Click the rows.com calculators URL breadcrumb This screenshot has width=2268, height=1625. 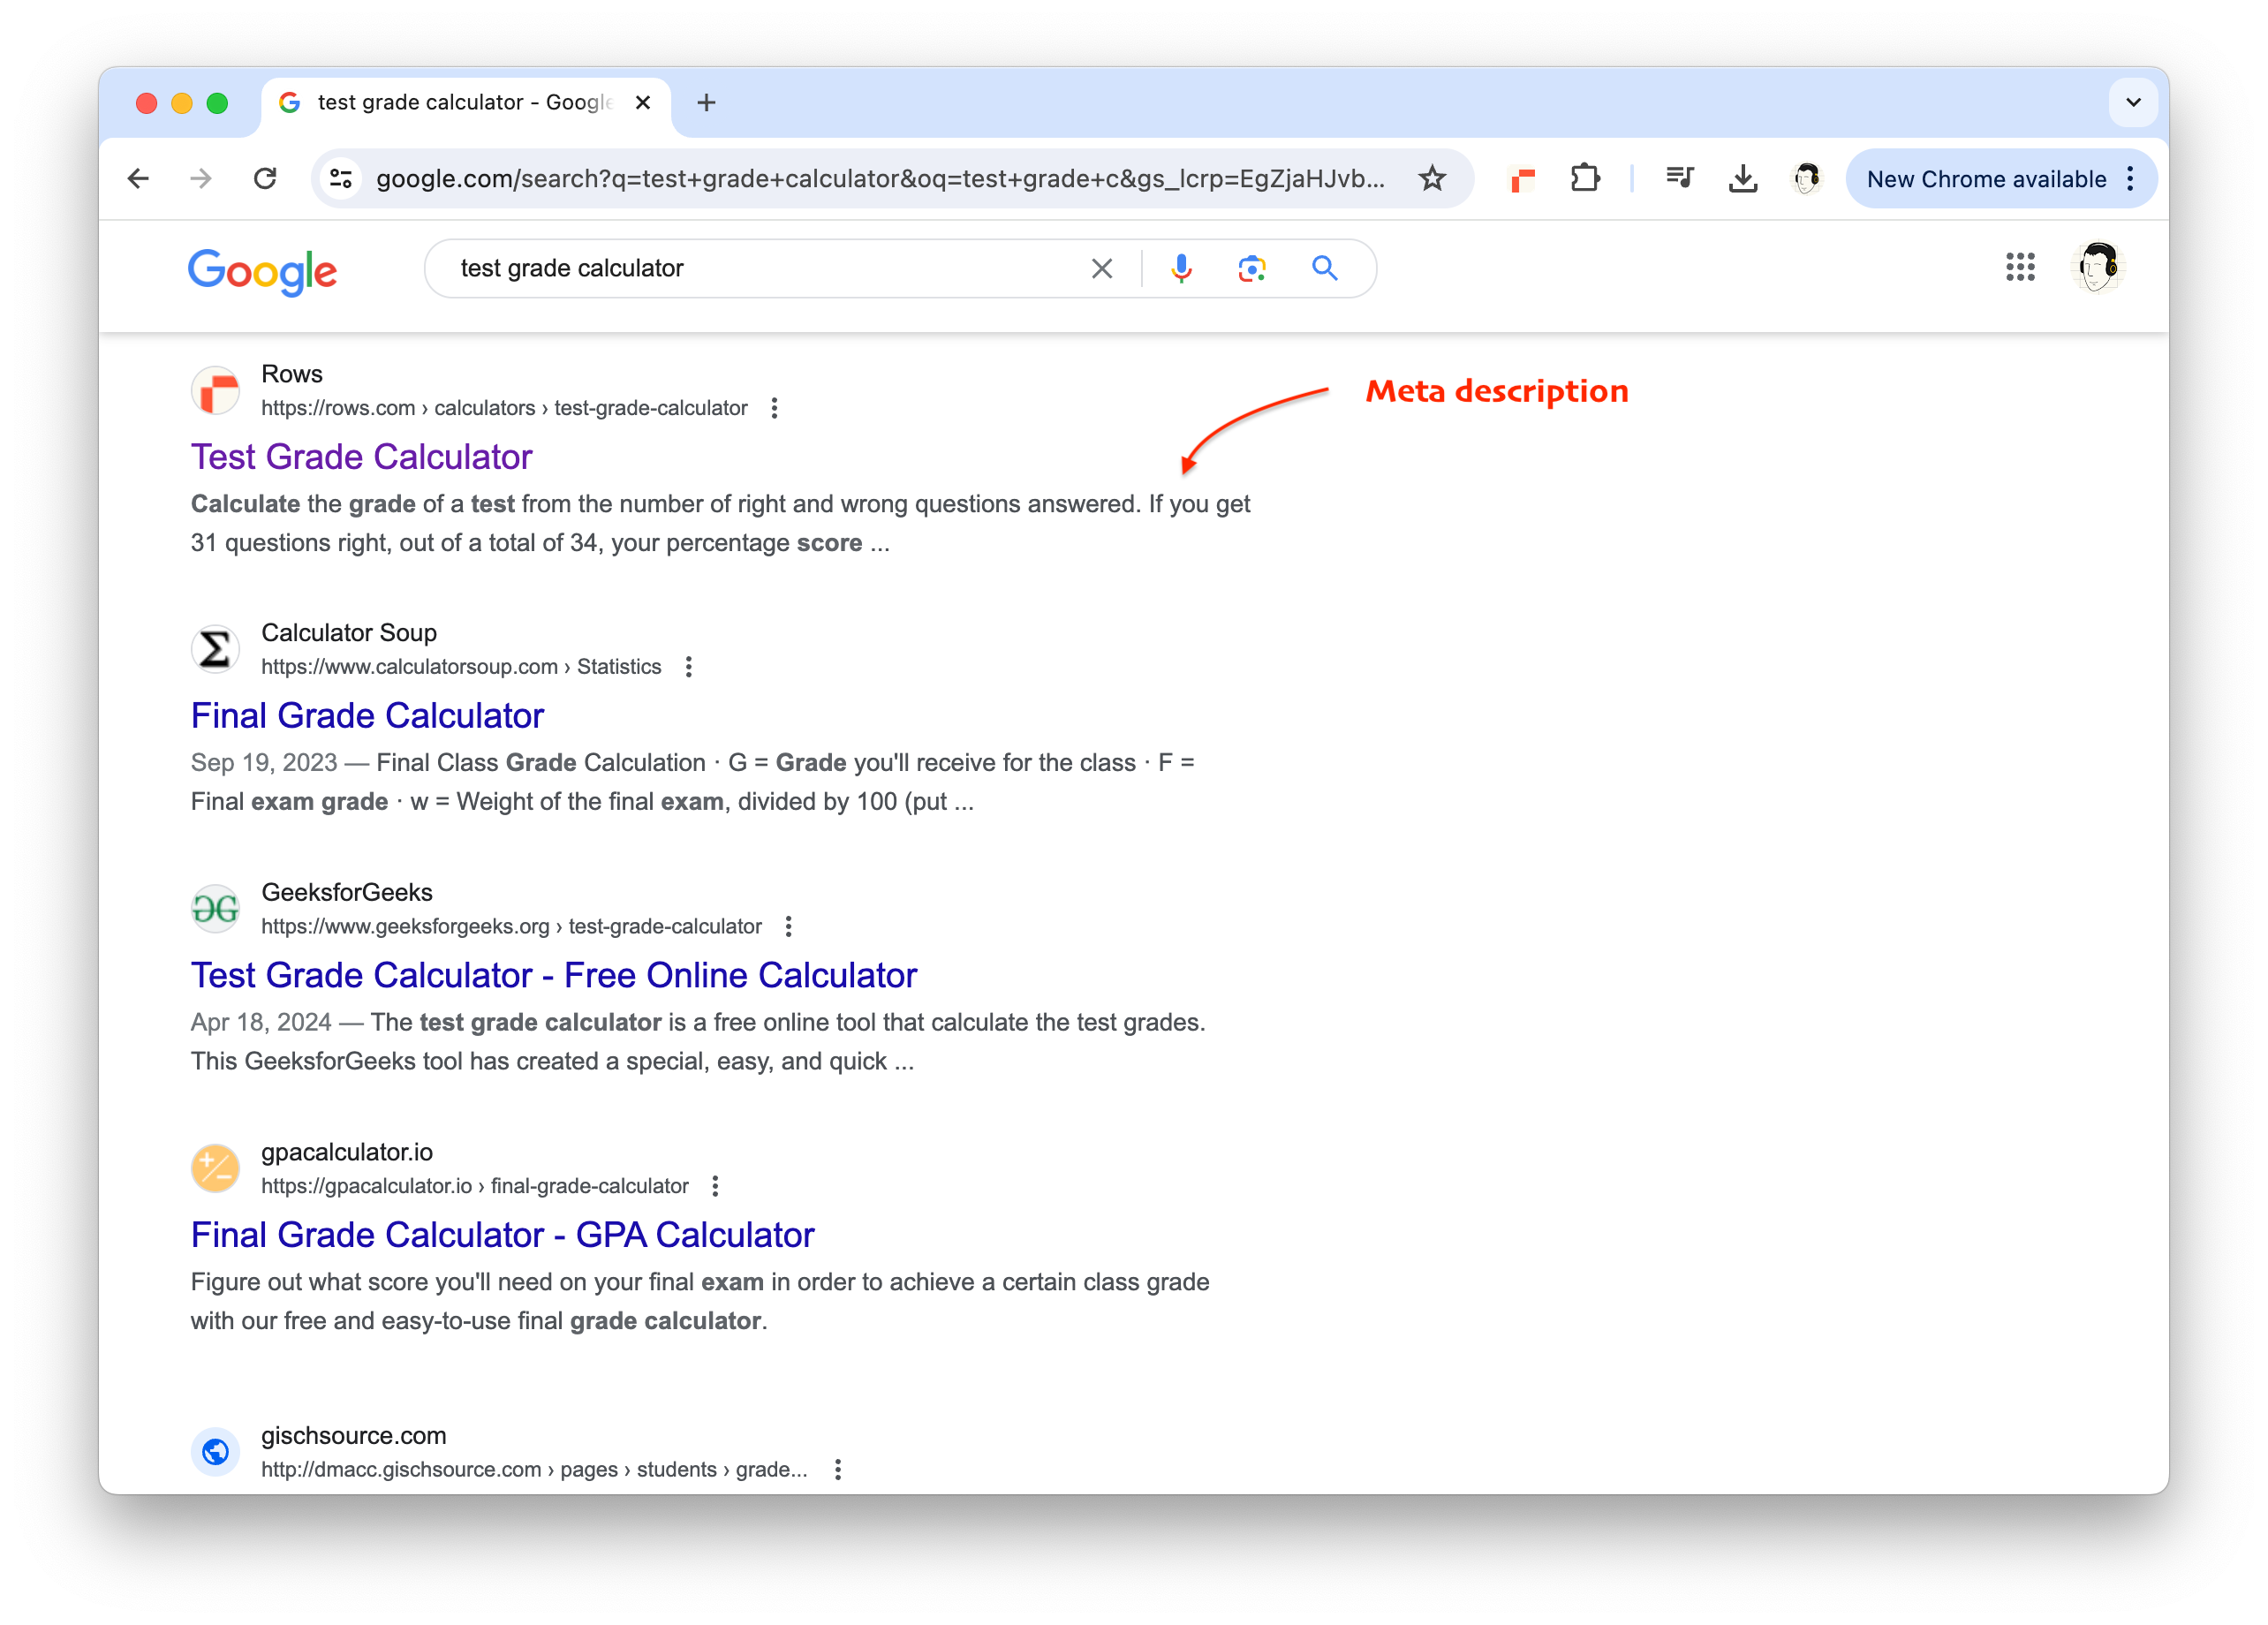click(x=504, y=408)
